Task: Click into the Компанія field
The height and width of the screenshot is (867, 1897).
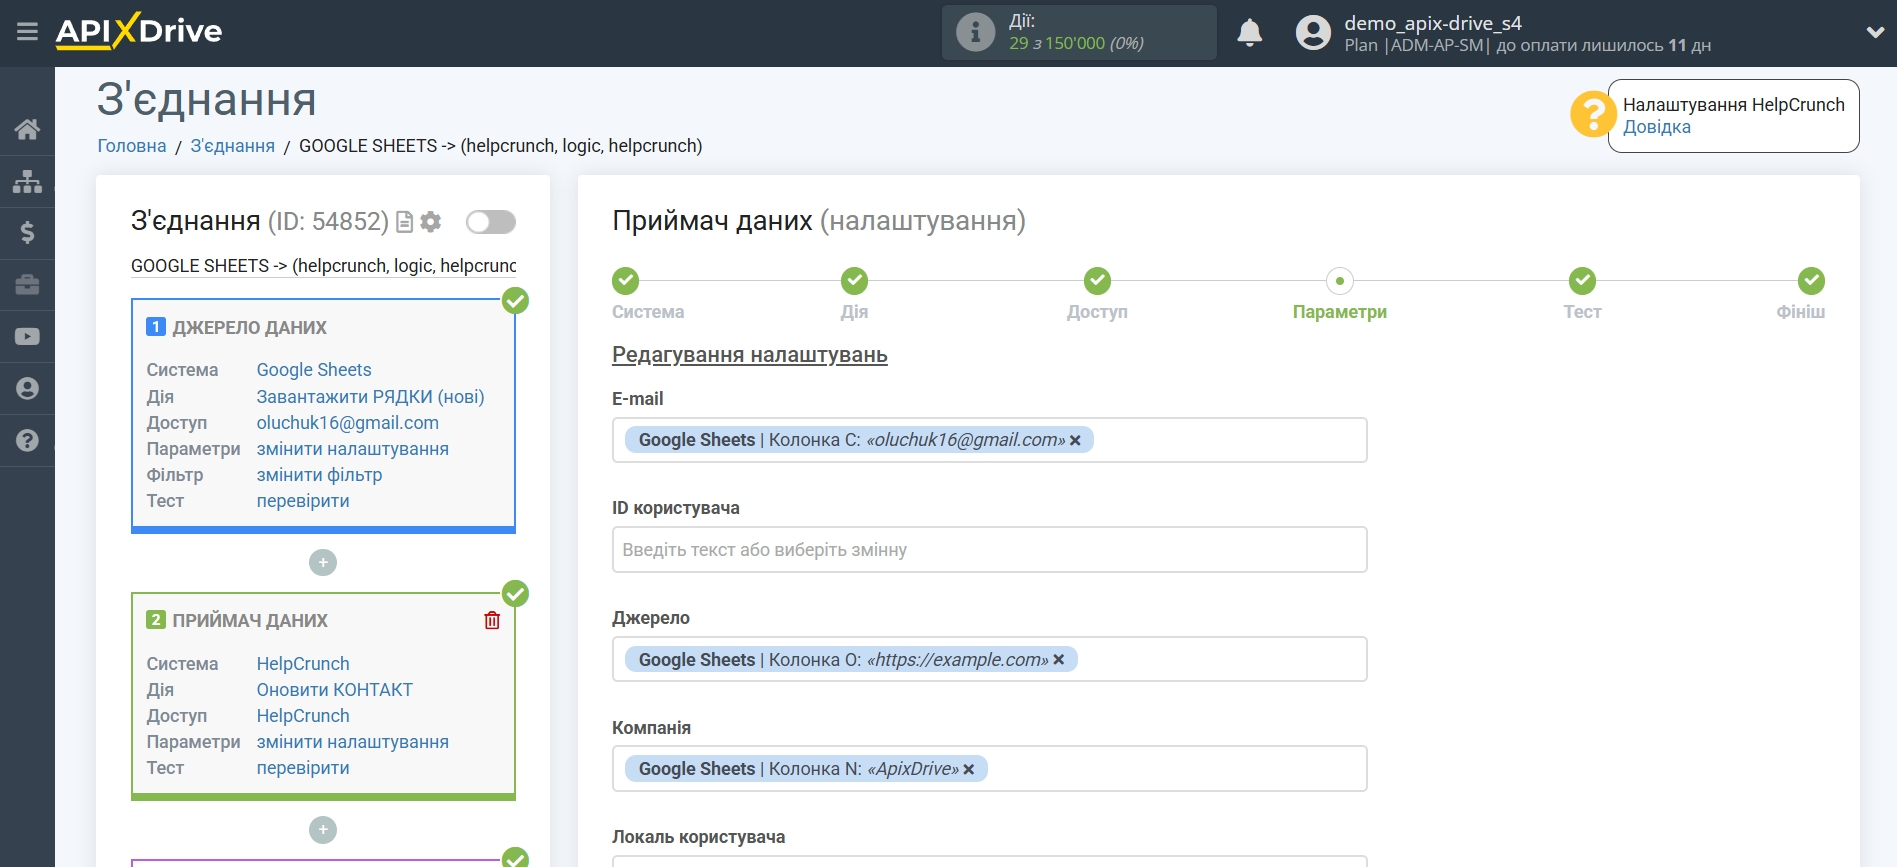Action: click(x=990, y=769)
